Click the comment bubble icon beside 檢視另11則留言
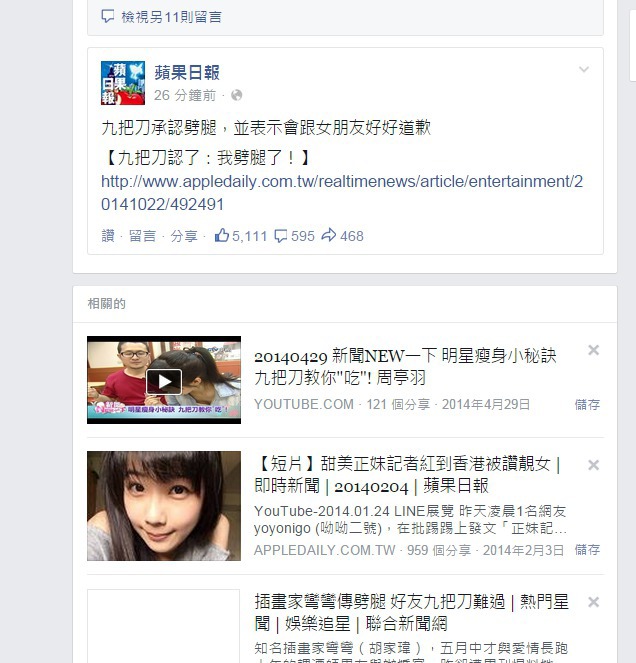636x663 pixels. (108, 16)
